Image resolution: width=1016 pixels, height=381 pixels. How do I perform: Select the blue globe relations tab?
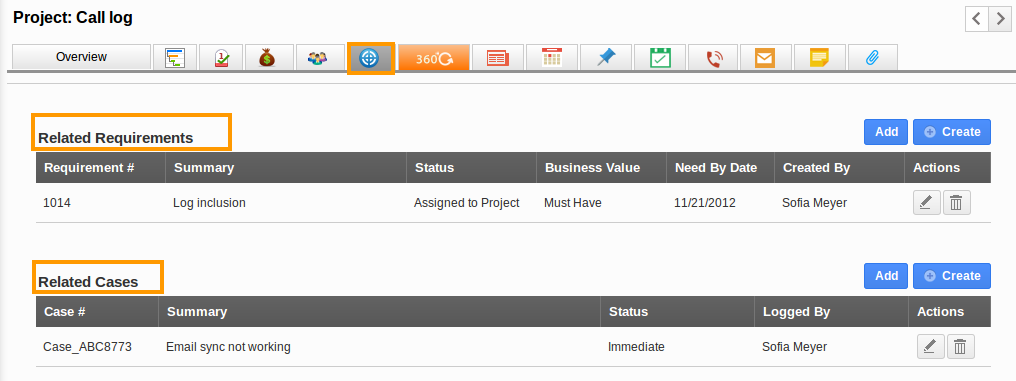point(369,58)
